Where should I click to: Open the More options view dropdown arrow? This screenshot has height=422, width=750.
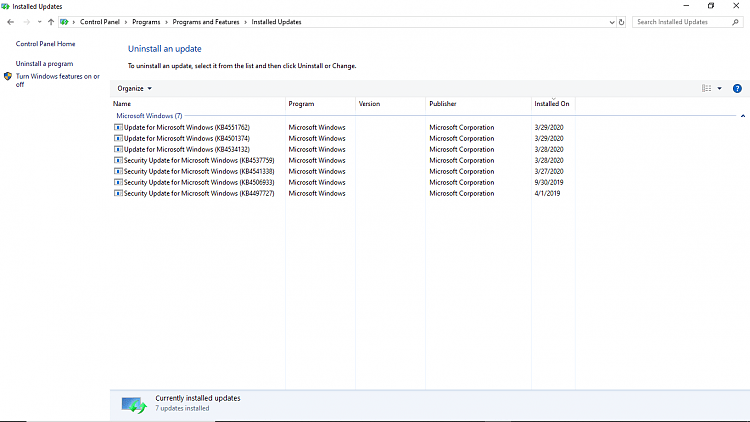pyautogui.click(x=719, y=89)
